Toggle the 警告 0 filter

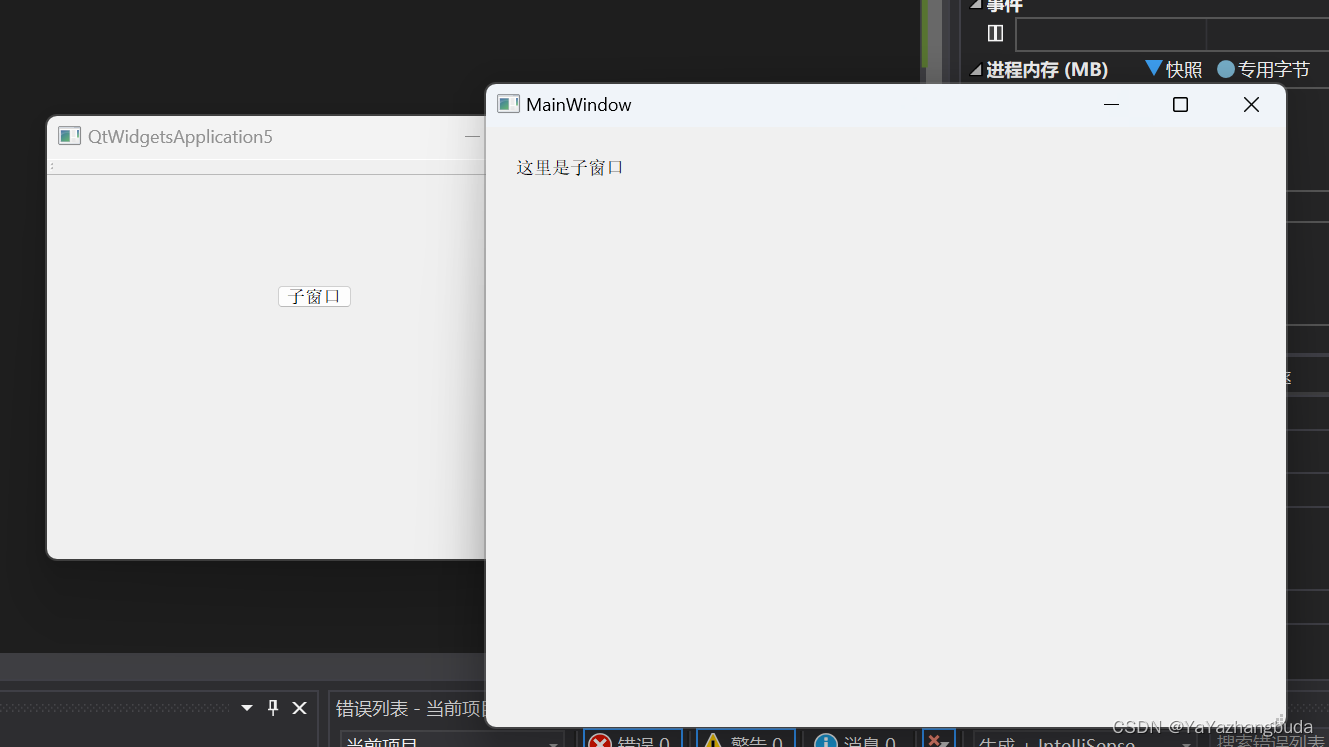coord(745,741)
